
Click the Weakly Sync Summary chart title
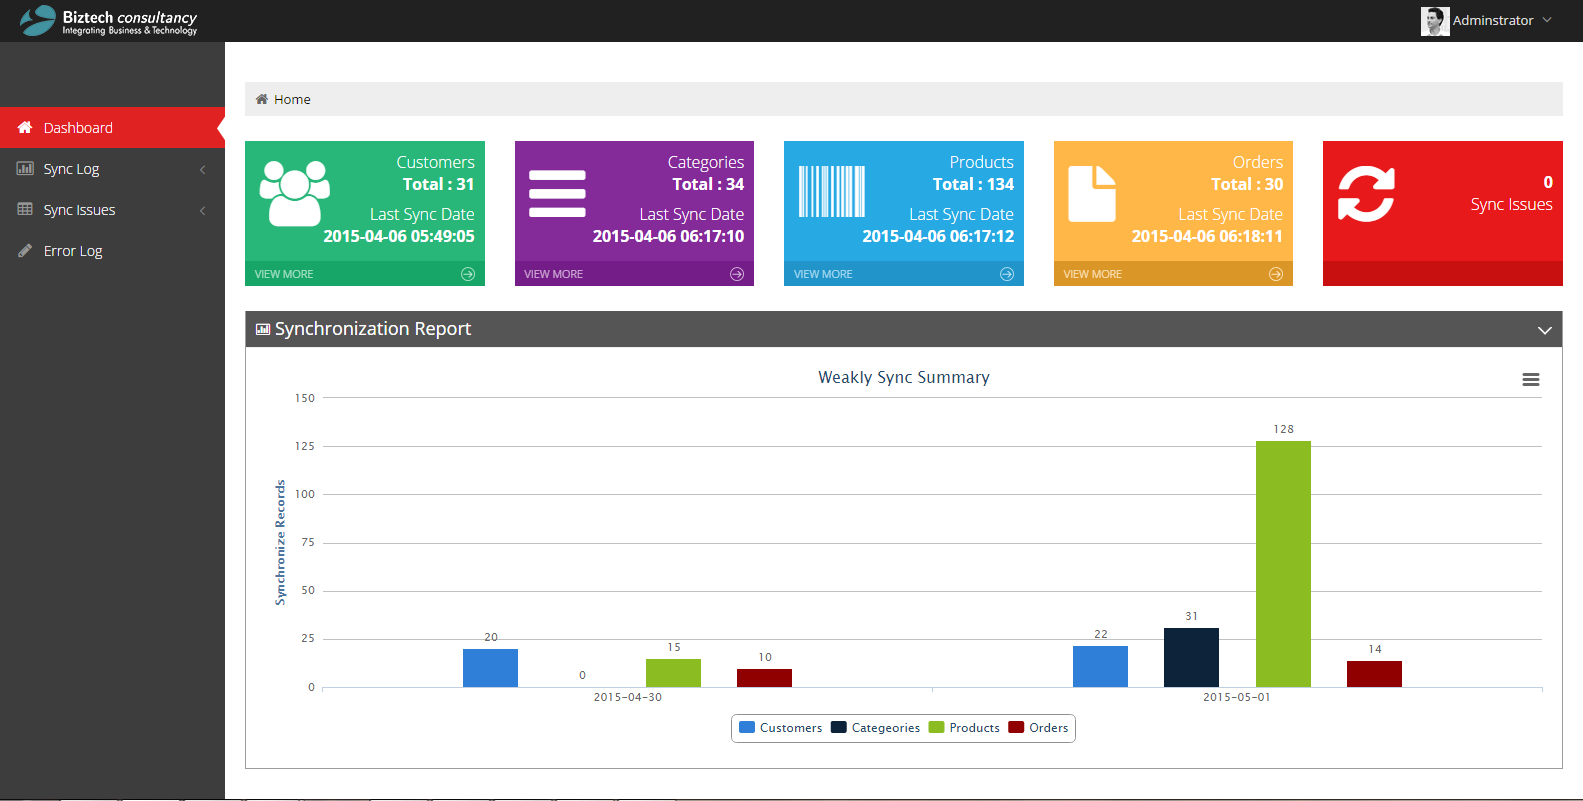click(x=904, y=377)
